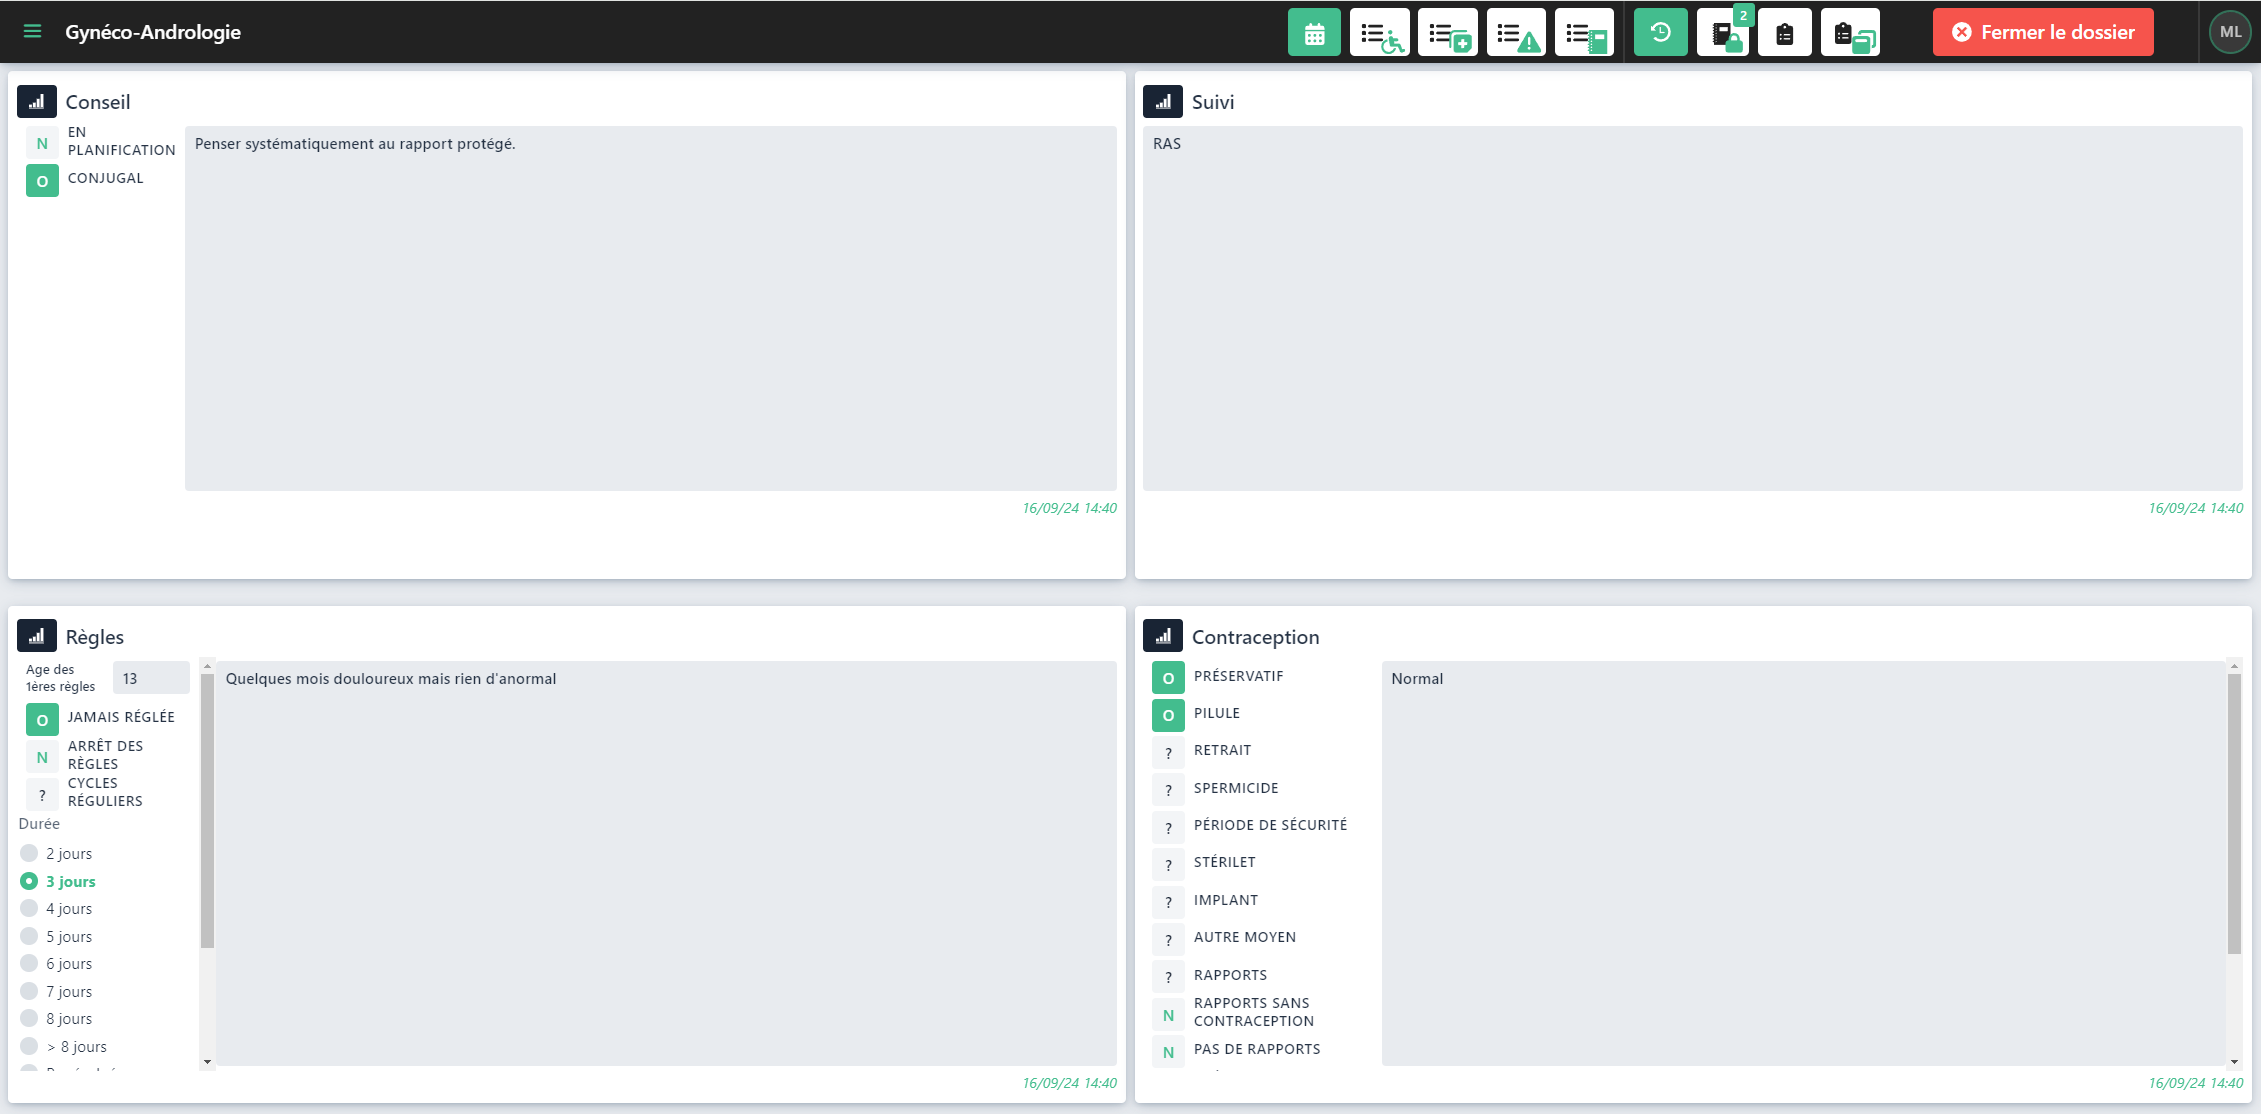Toggle the STÉRILET contraception status

coord(1168,864)
